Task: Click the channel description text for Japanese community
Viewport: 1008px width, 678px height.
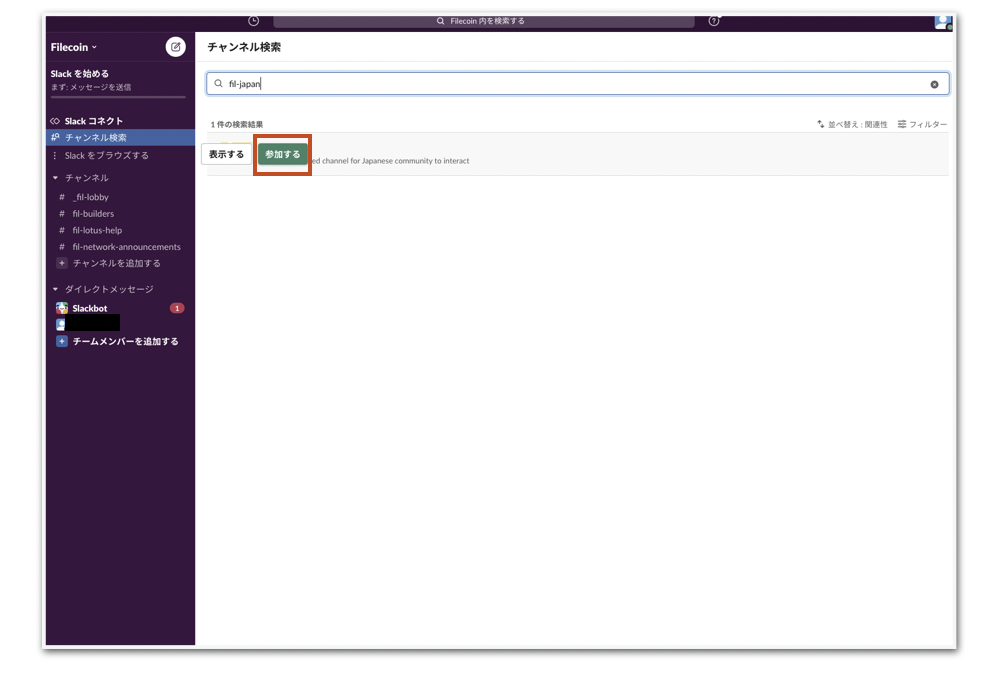Action: [390, 161]
